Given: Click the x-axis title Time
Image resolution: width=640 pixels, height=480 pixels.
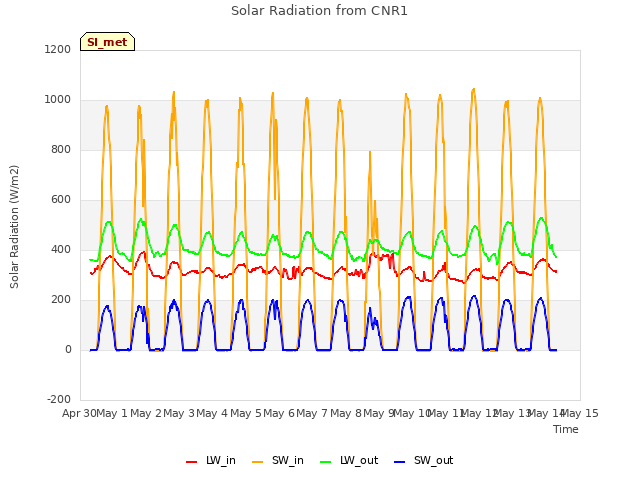Looking at the screenshot, I should click(566, 429).
